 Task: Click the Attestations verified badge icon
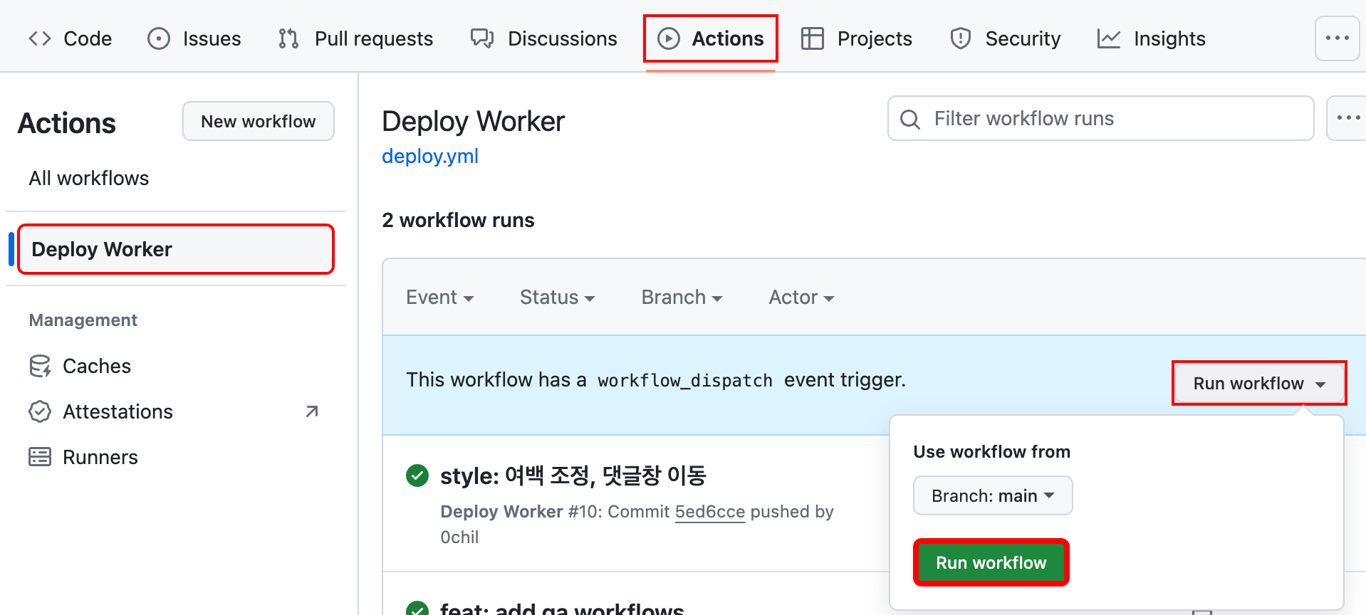point(40,411)
